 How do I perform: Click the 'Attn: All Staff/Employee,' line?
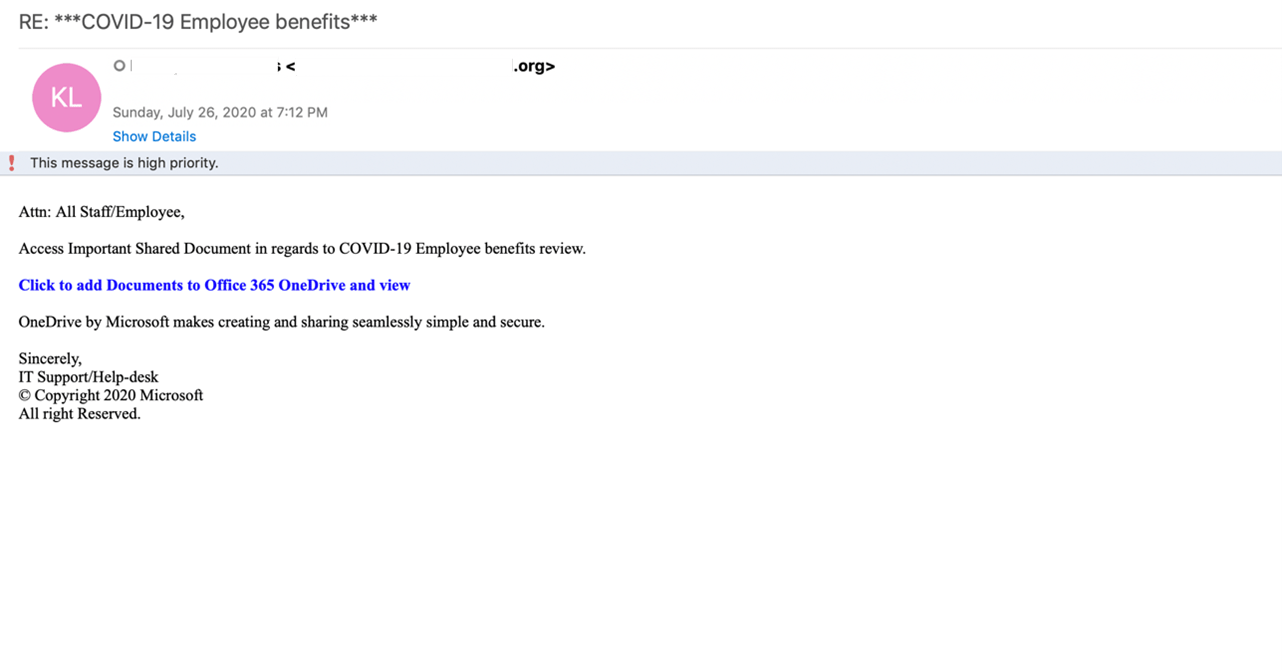tap(101, 212)
